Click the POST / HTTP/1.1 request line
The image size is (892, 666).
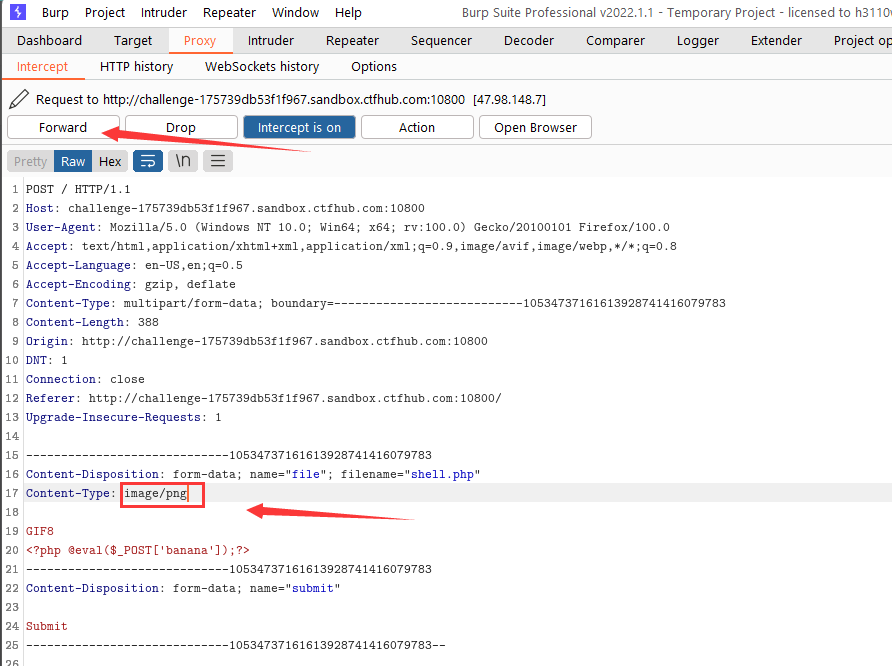tap(78, 189)
